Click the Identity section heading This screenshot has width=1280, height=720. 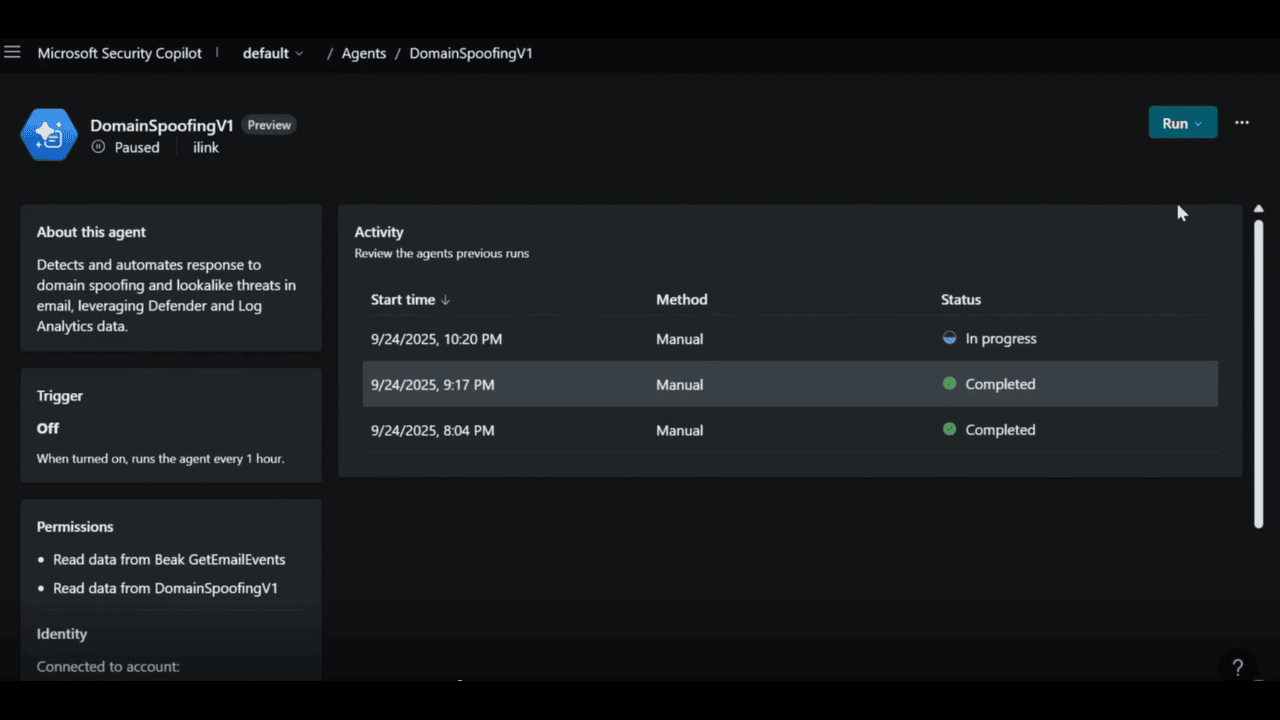pyautogui.click(x=62, y=634)
